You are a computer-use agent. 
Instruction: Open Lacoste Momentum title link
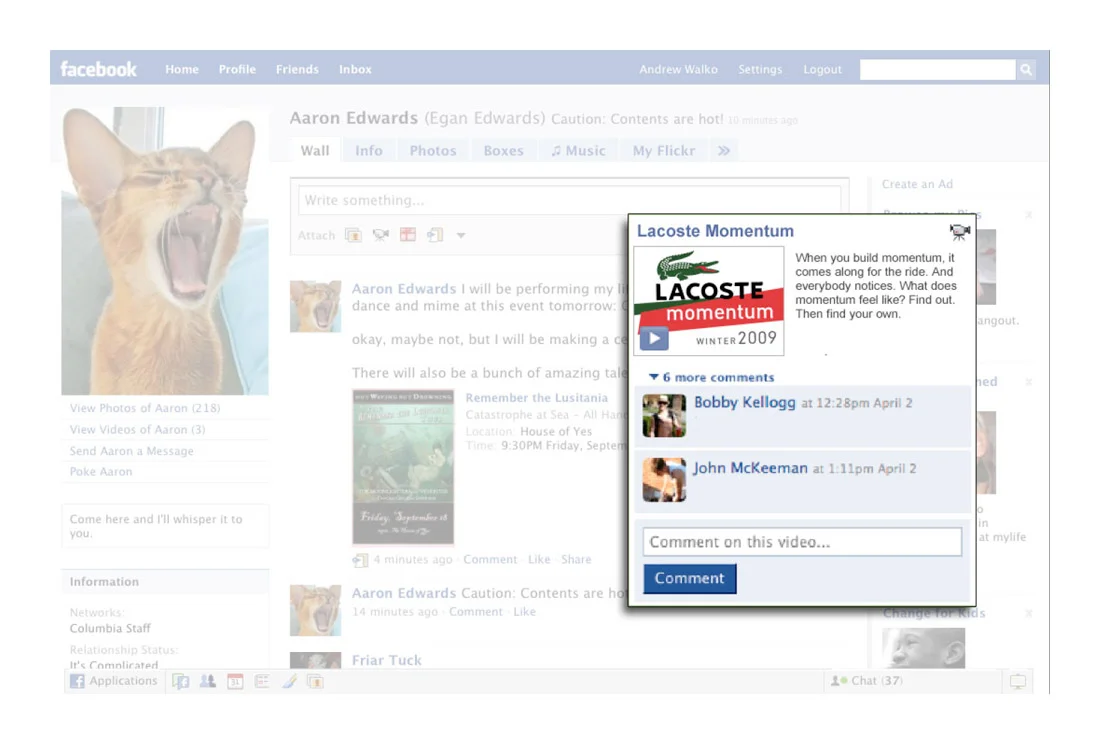pos(715,231)
